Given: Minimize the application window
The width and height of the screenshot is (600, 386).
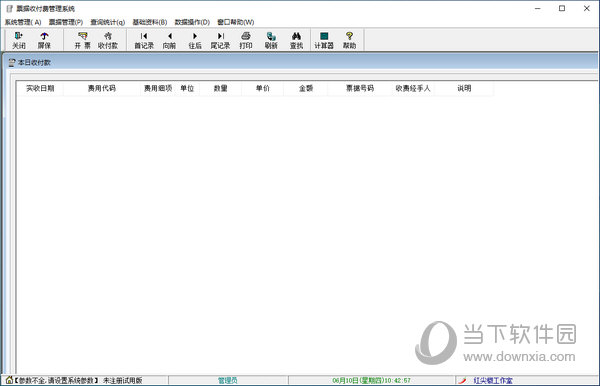Looking at the screenshot, I should point(538,8).
